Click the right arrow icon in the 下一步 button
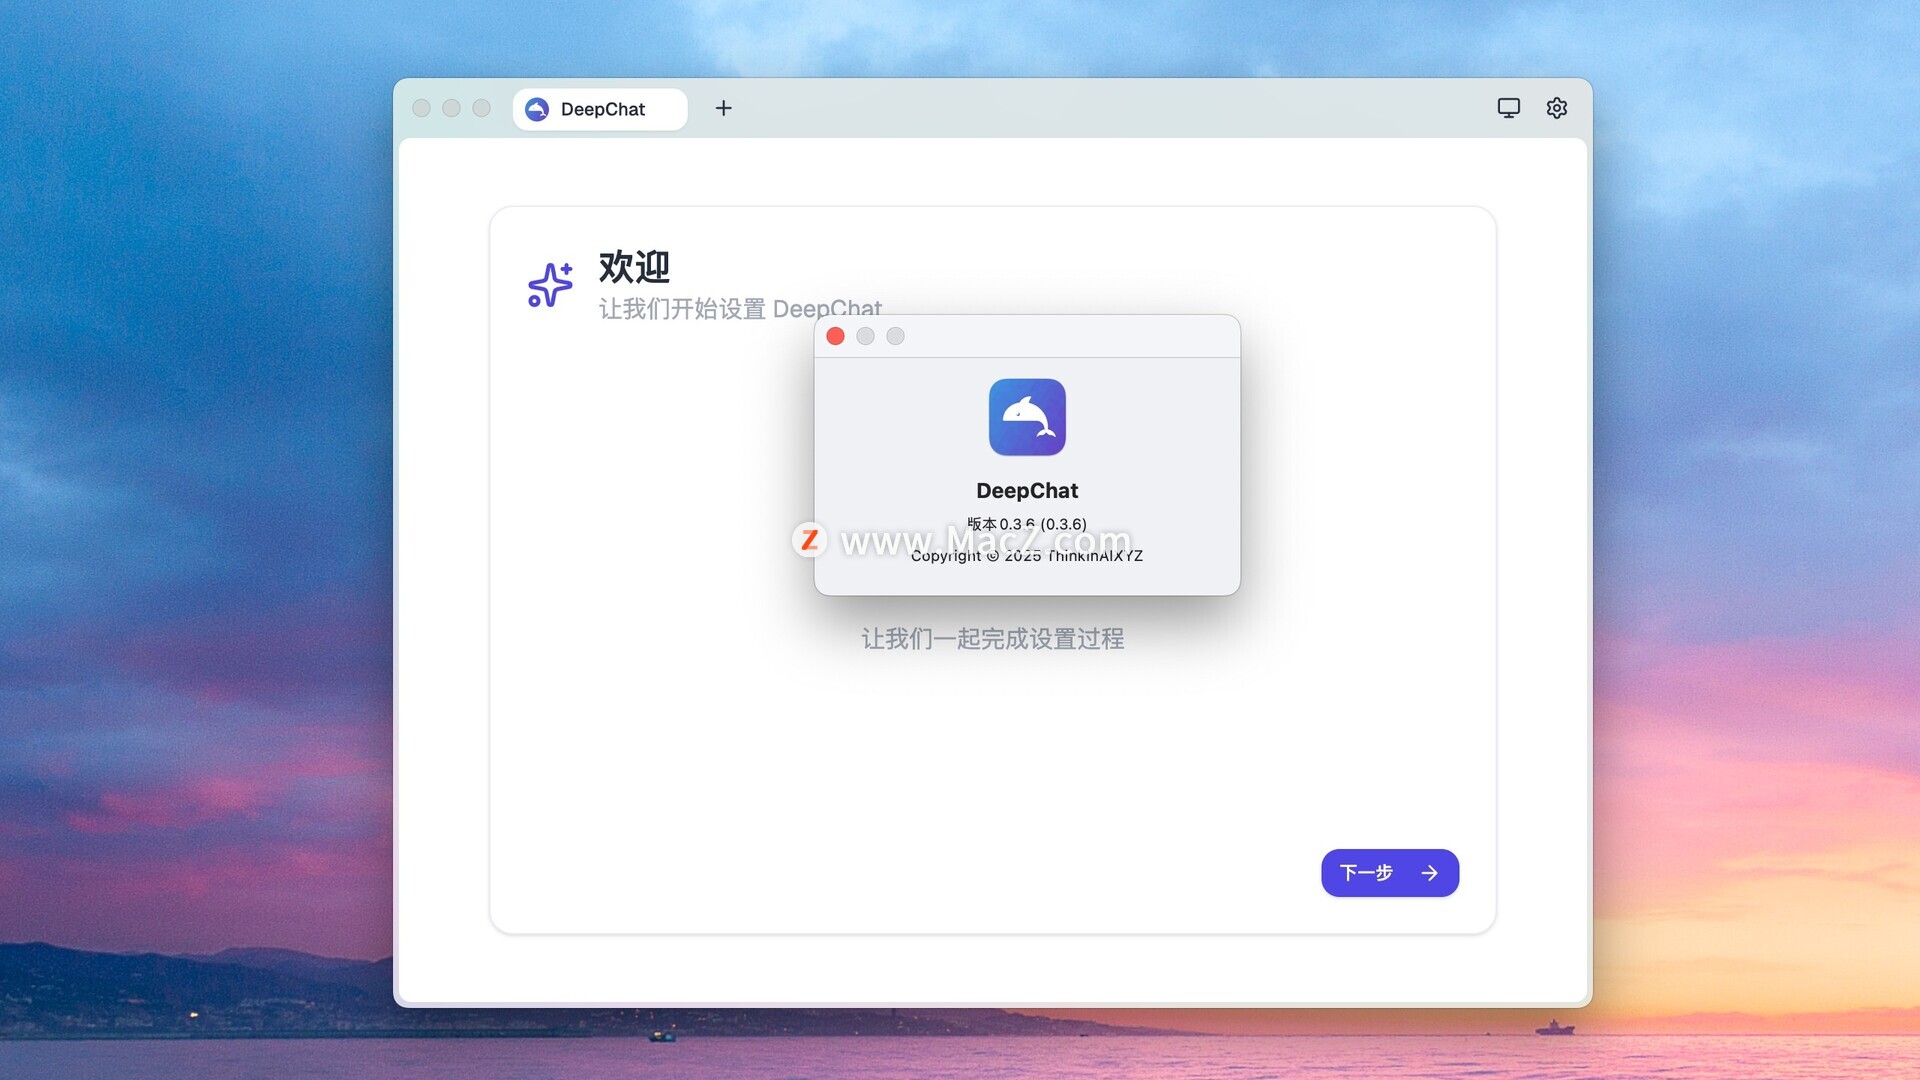1920x1080 pixels. tap(1430, 873)
